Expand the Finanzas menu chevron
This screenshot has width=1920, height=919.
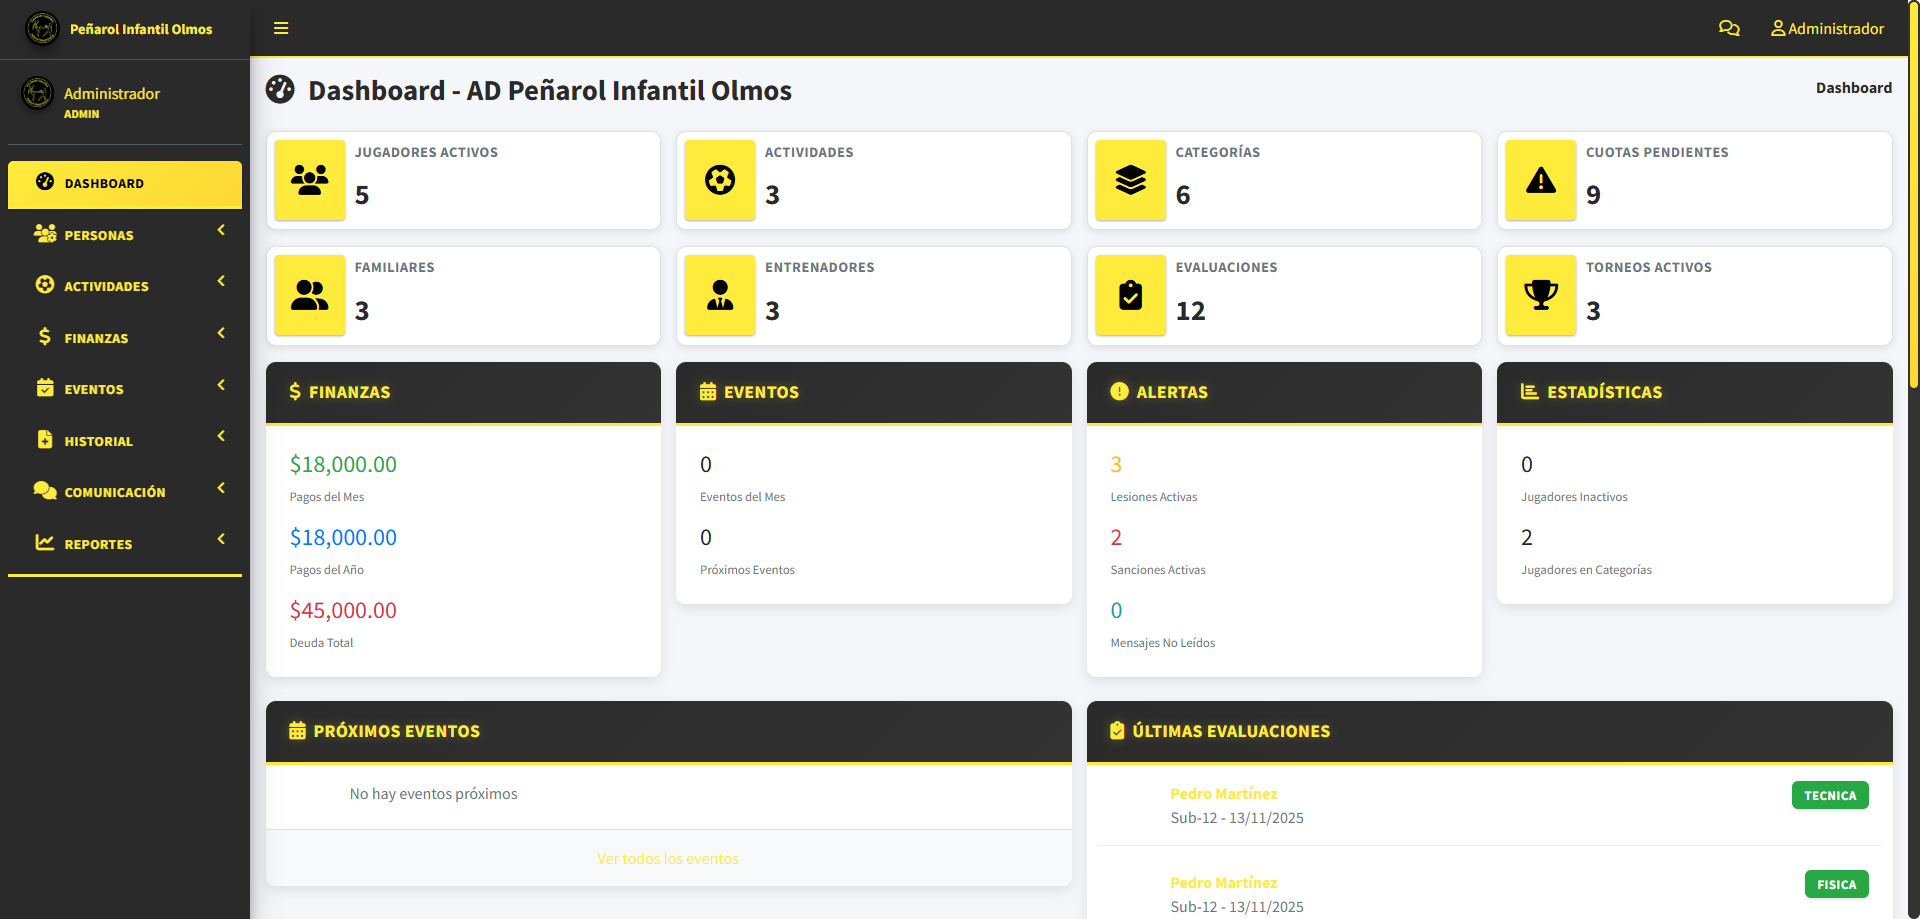[221, 334]
